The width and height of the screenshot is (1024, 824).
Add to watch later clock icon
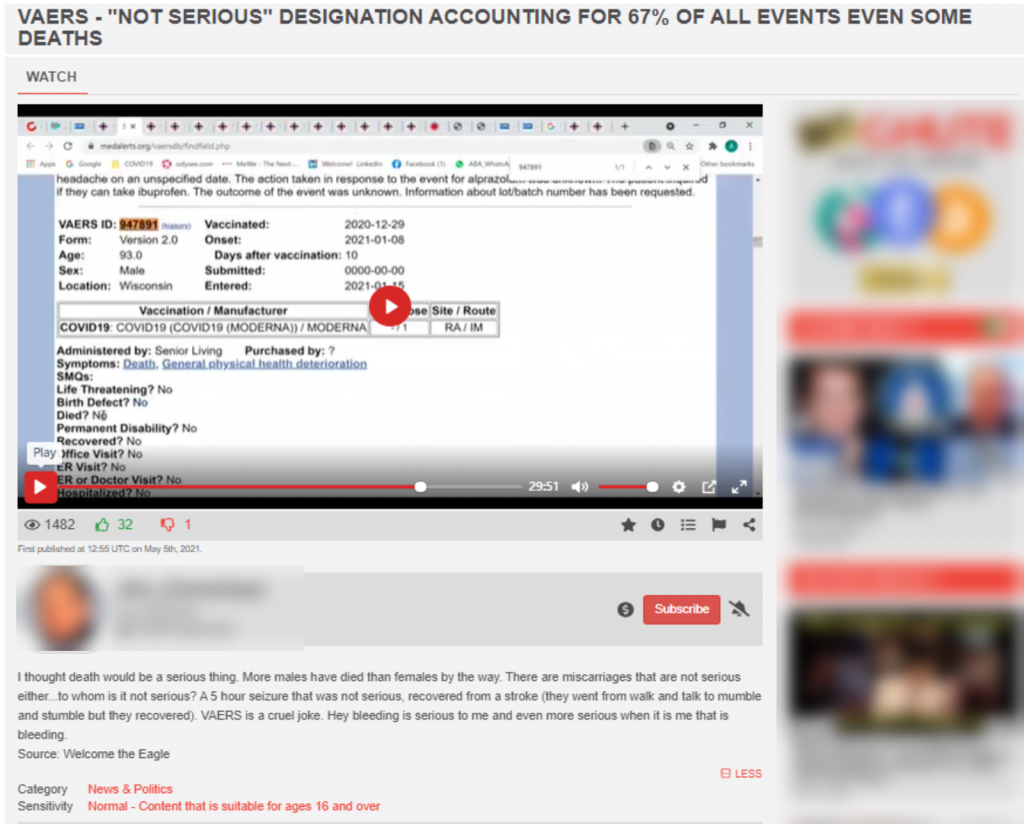658,525
